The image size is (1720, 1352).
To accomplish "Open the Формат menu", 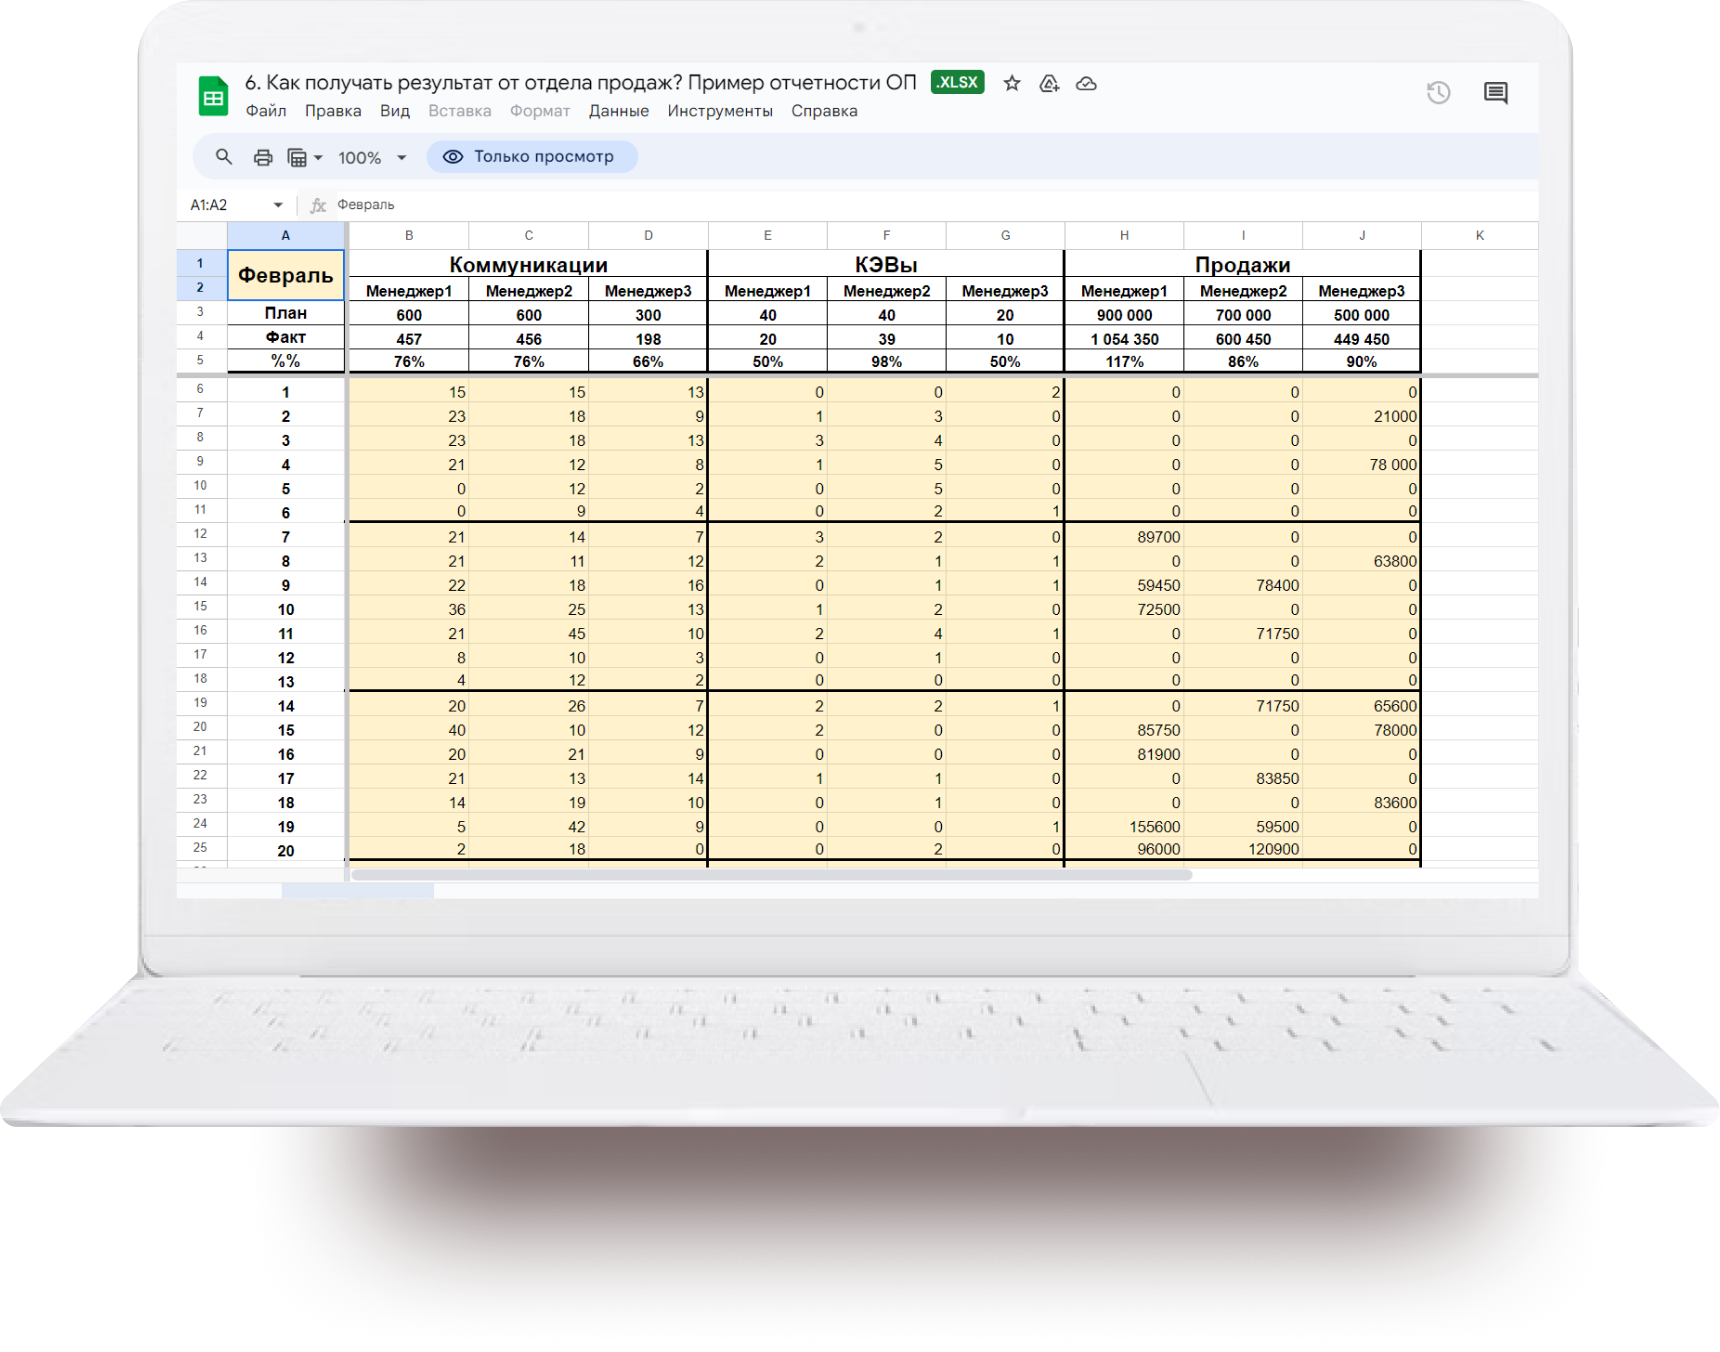I will pyautogui.click(x=540, y=111).
